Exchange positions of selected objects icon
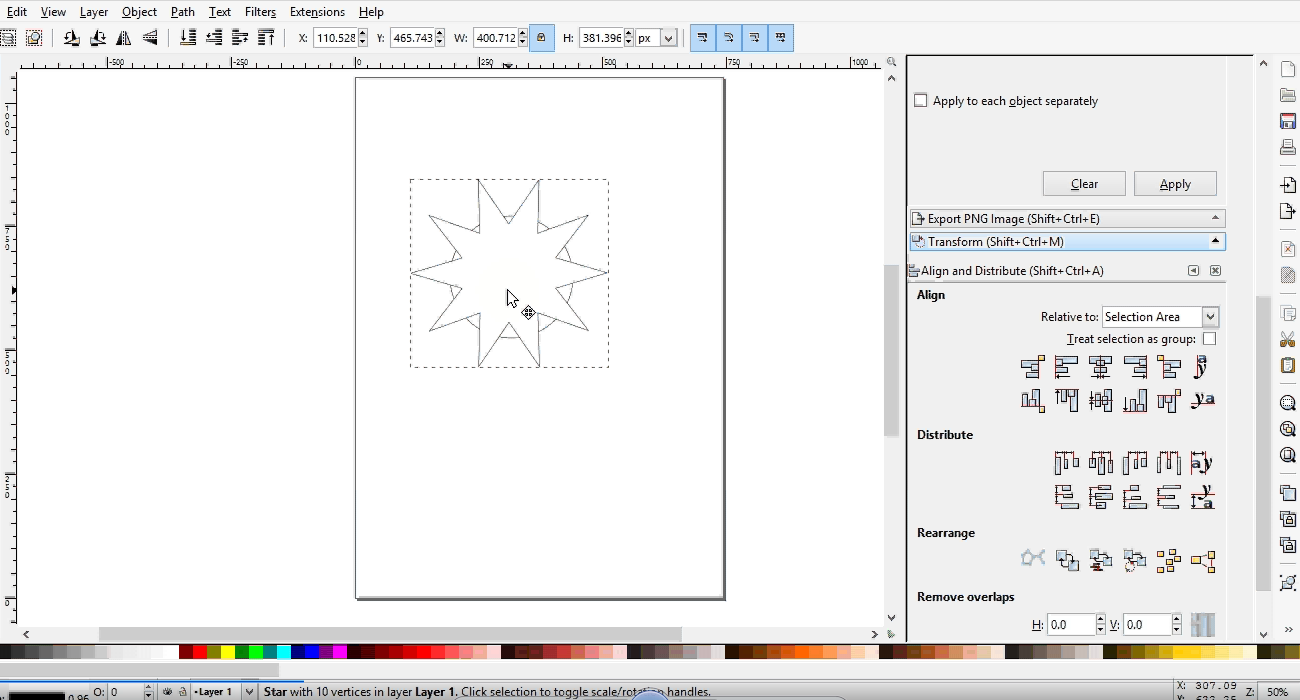1300x700 pixels. coord(1067,560)
